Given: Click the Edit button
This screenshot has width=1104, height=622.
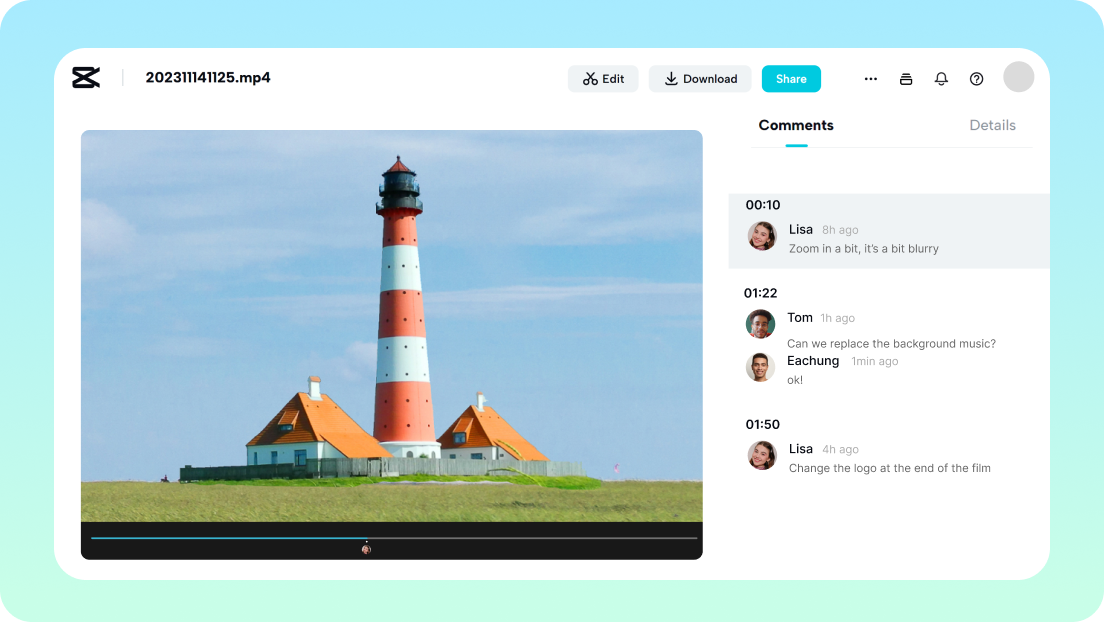Looking at the screenshot, I should pyautogui.click(x=603, y=78).
